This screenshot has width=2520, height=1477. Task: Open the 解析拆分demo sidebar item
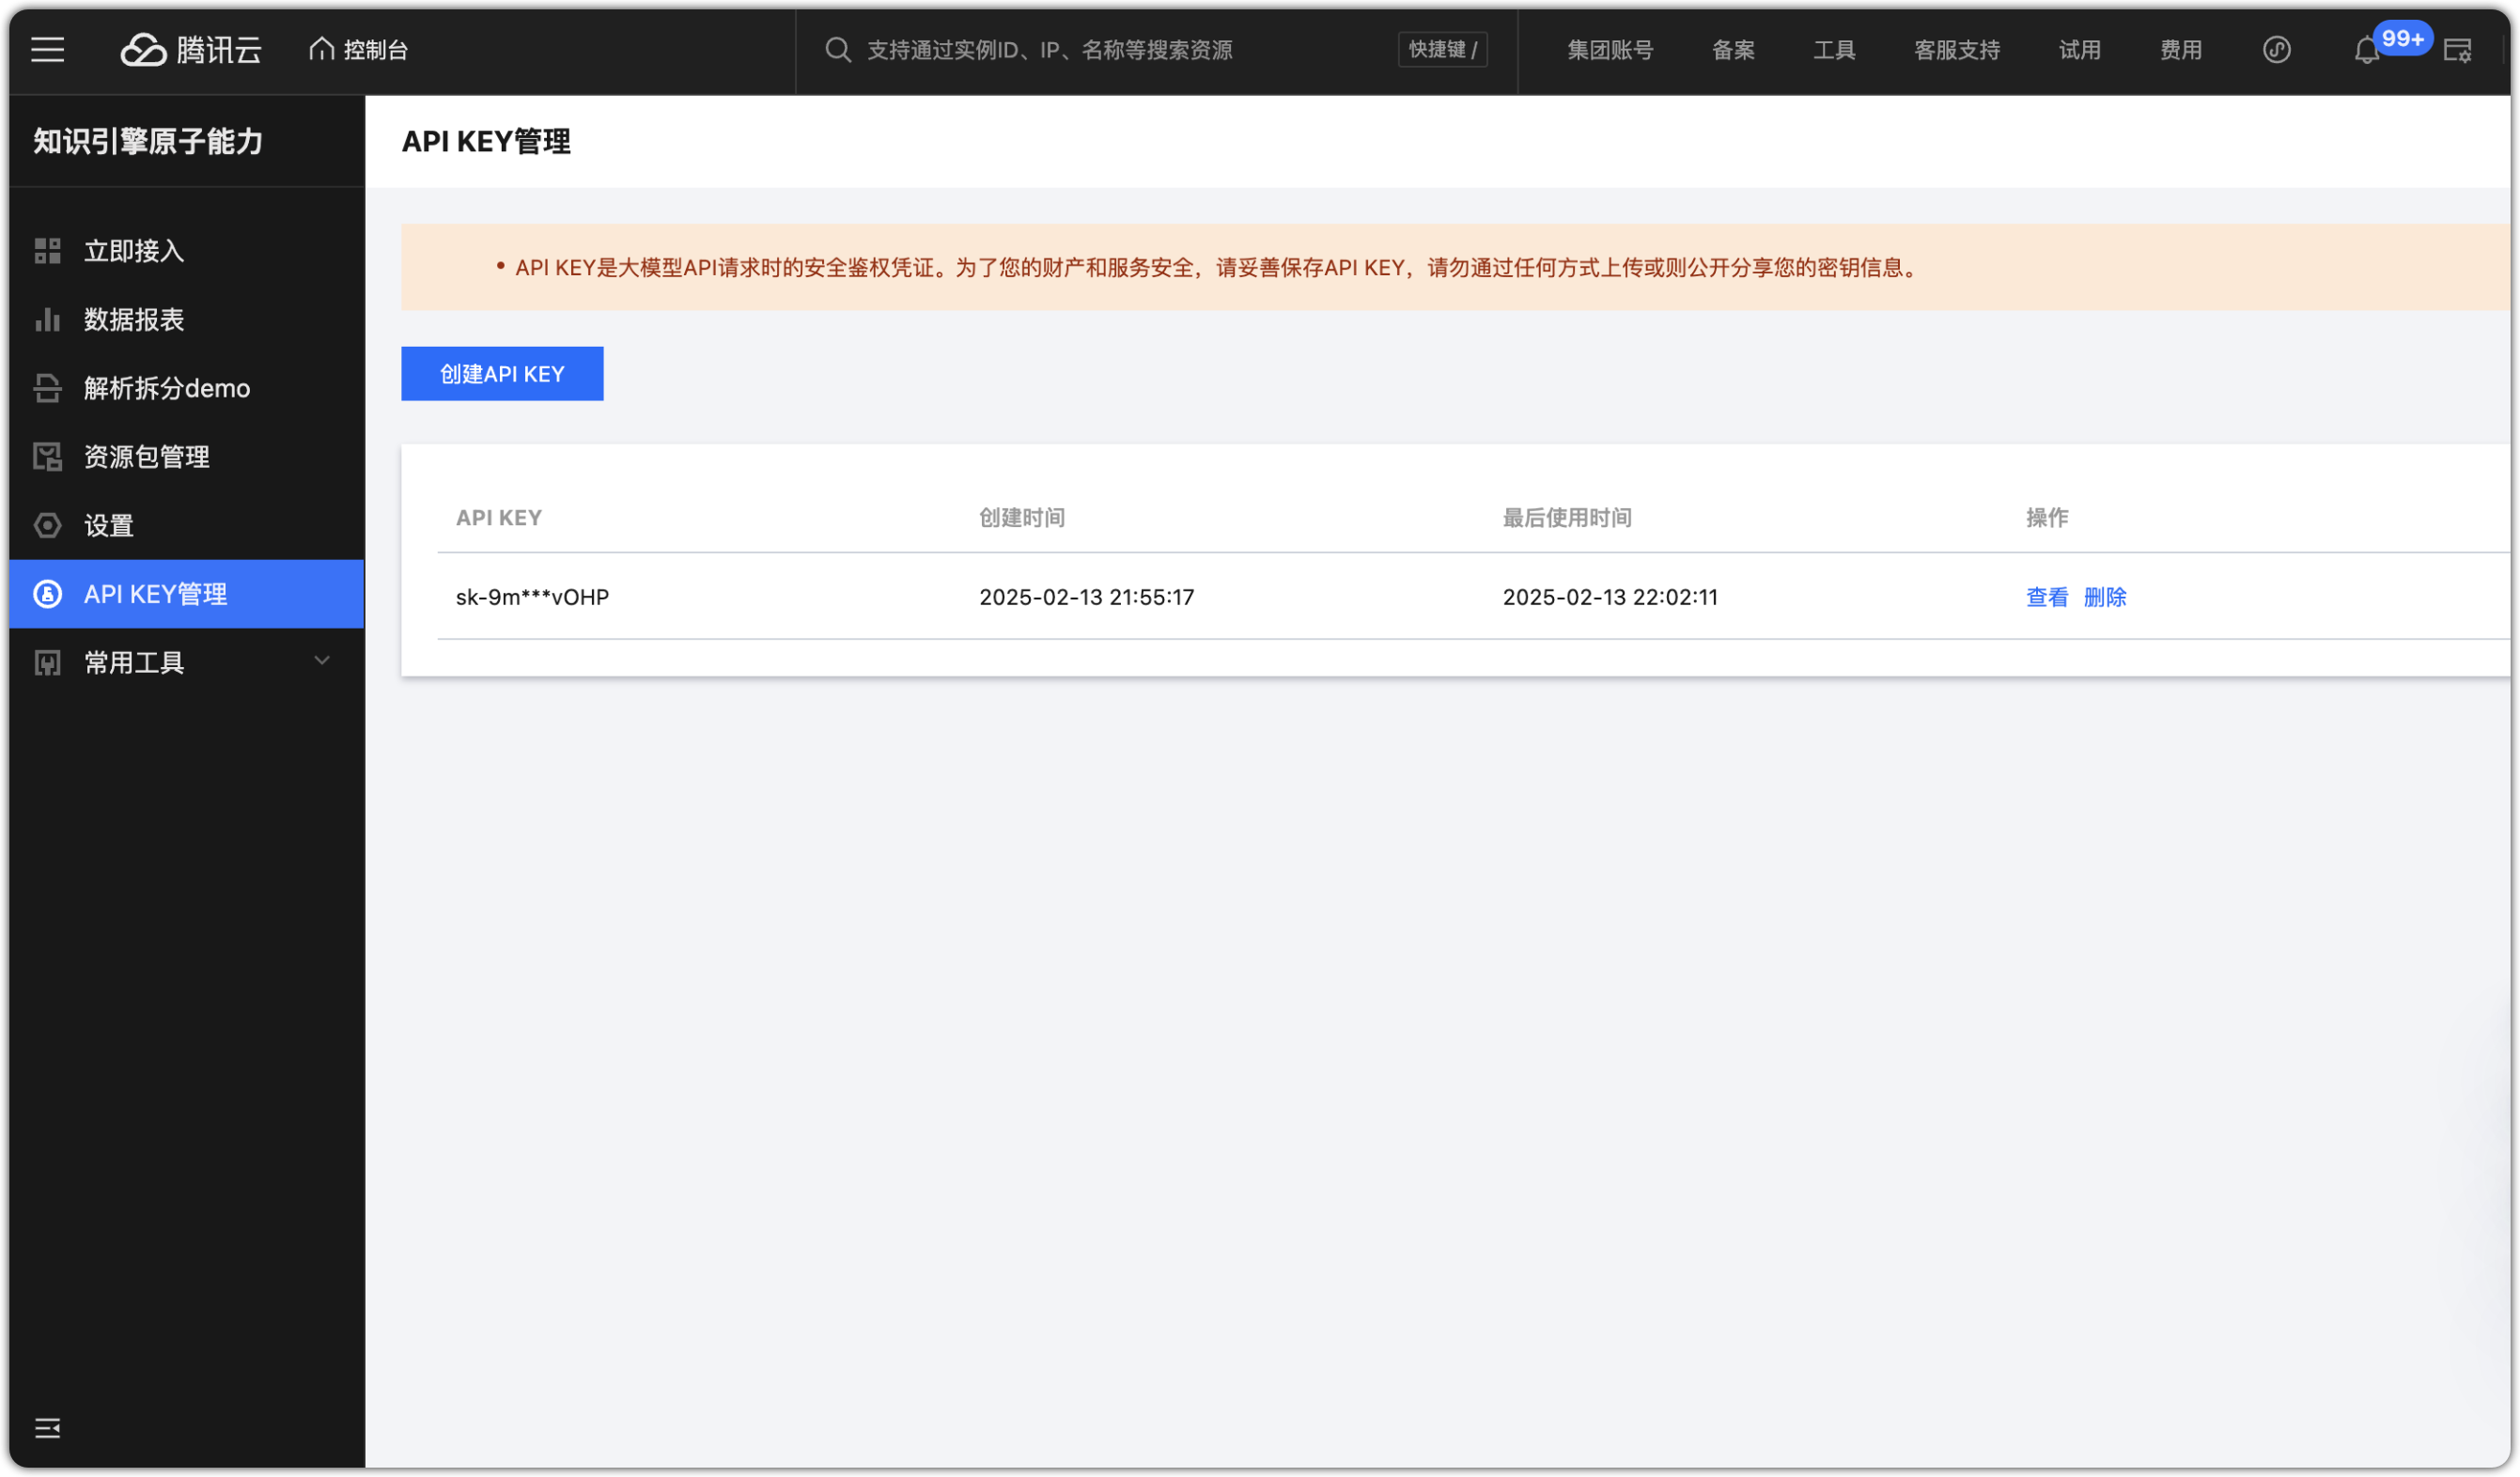pyautogui.click(x=166, y=388)
